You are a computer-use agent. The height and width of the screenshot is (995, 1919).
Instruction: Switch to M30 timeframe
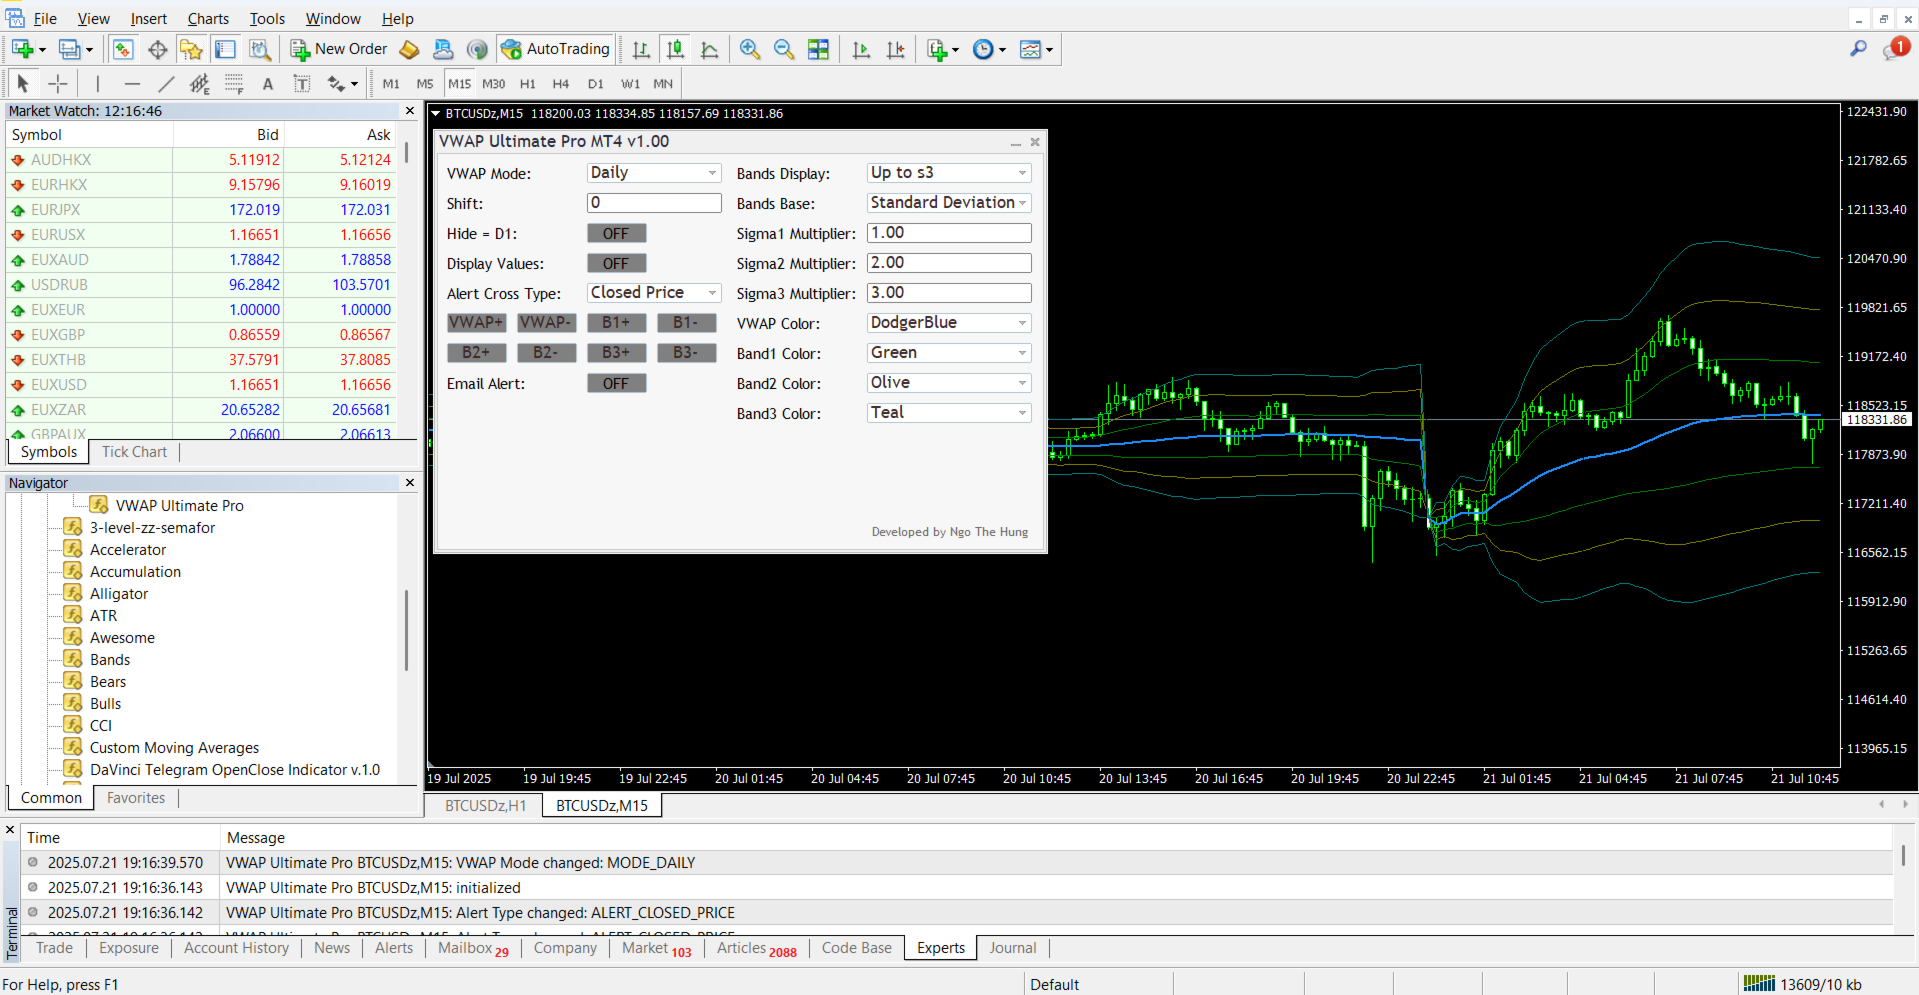pos(494,84)
